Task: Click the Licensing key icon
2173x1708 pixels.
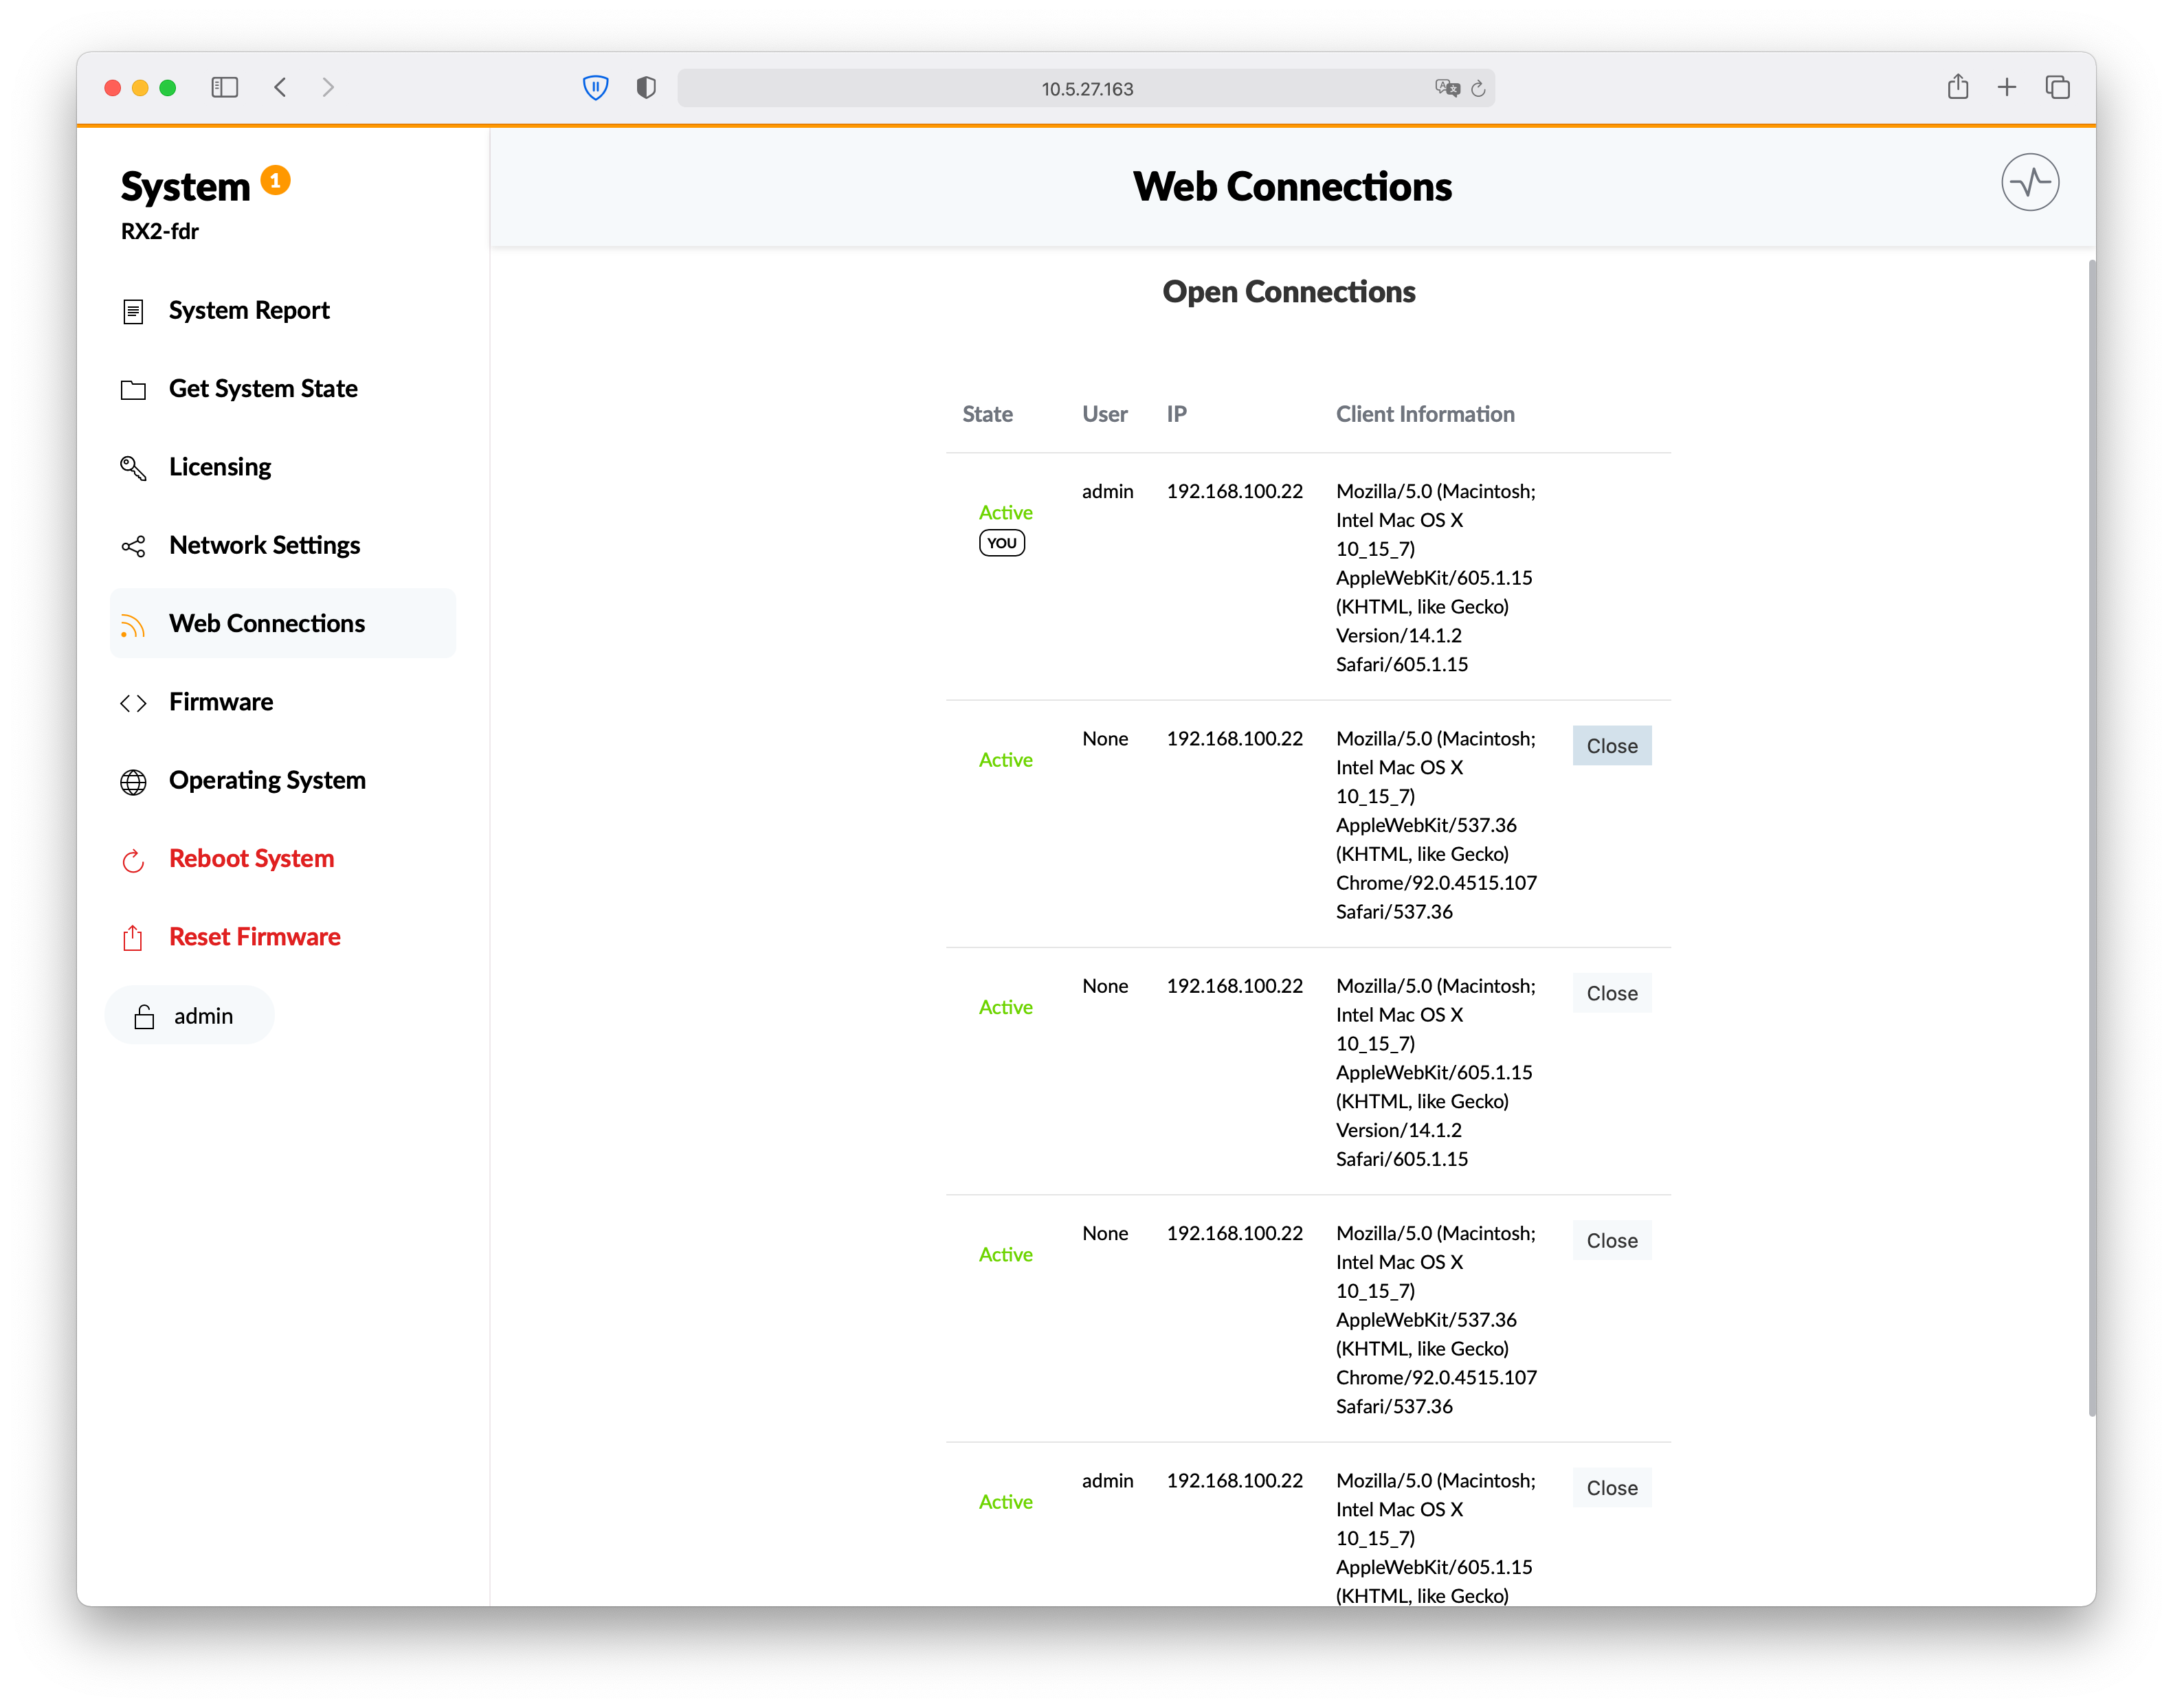Action: [133, 468]
